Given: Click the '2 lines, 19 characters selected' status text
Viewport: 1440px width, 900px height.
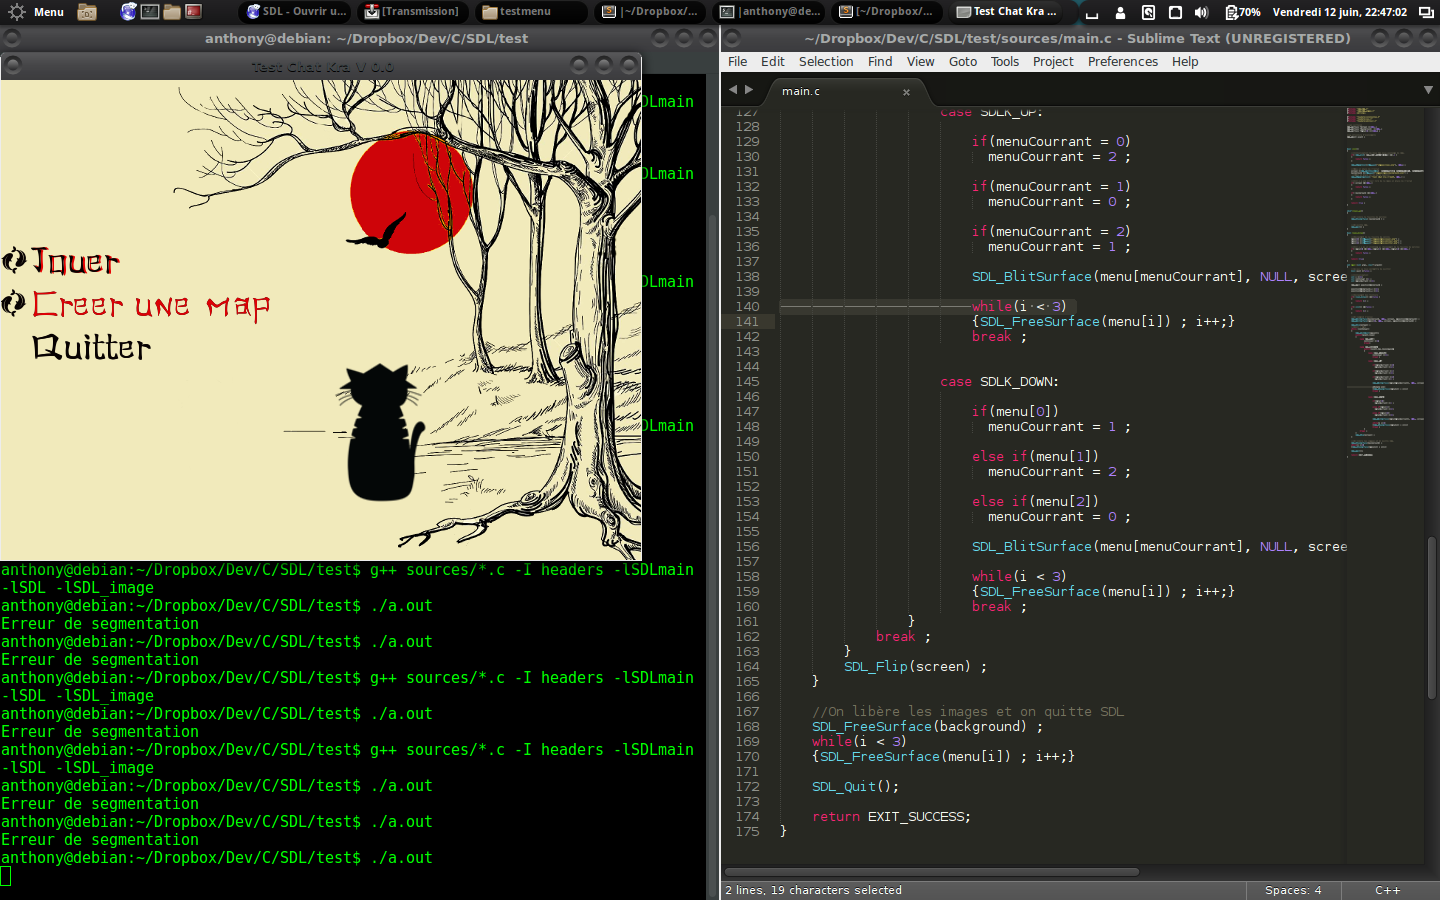Looking at the screenshot, I should pyautogui.click(x=813, y=890).
